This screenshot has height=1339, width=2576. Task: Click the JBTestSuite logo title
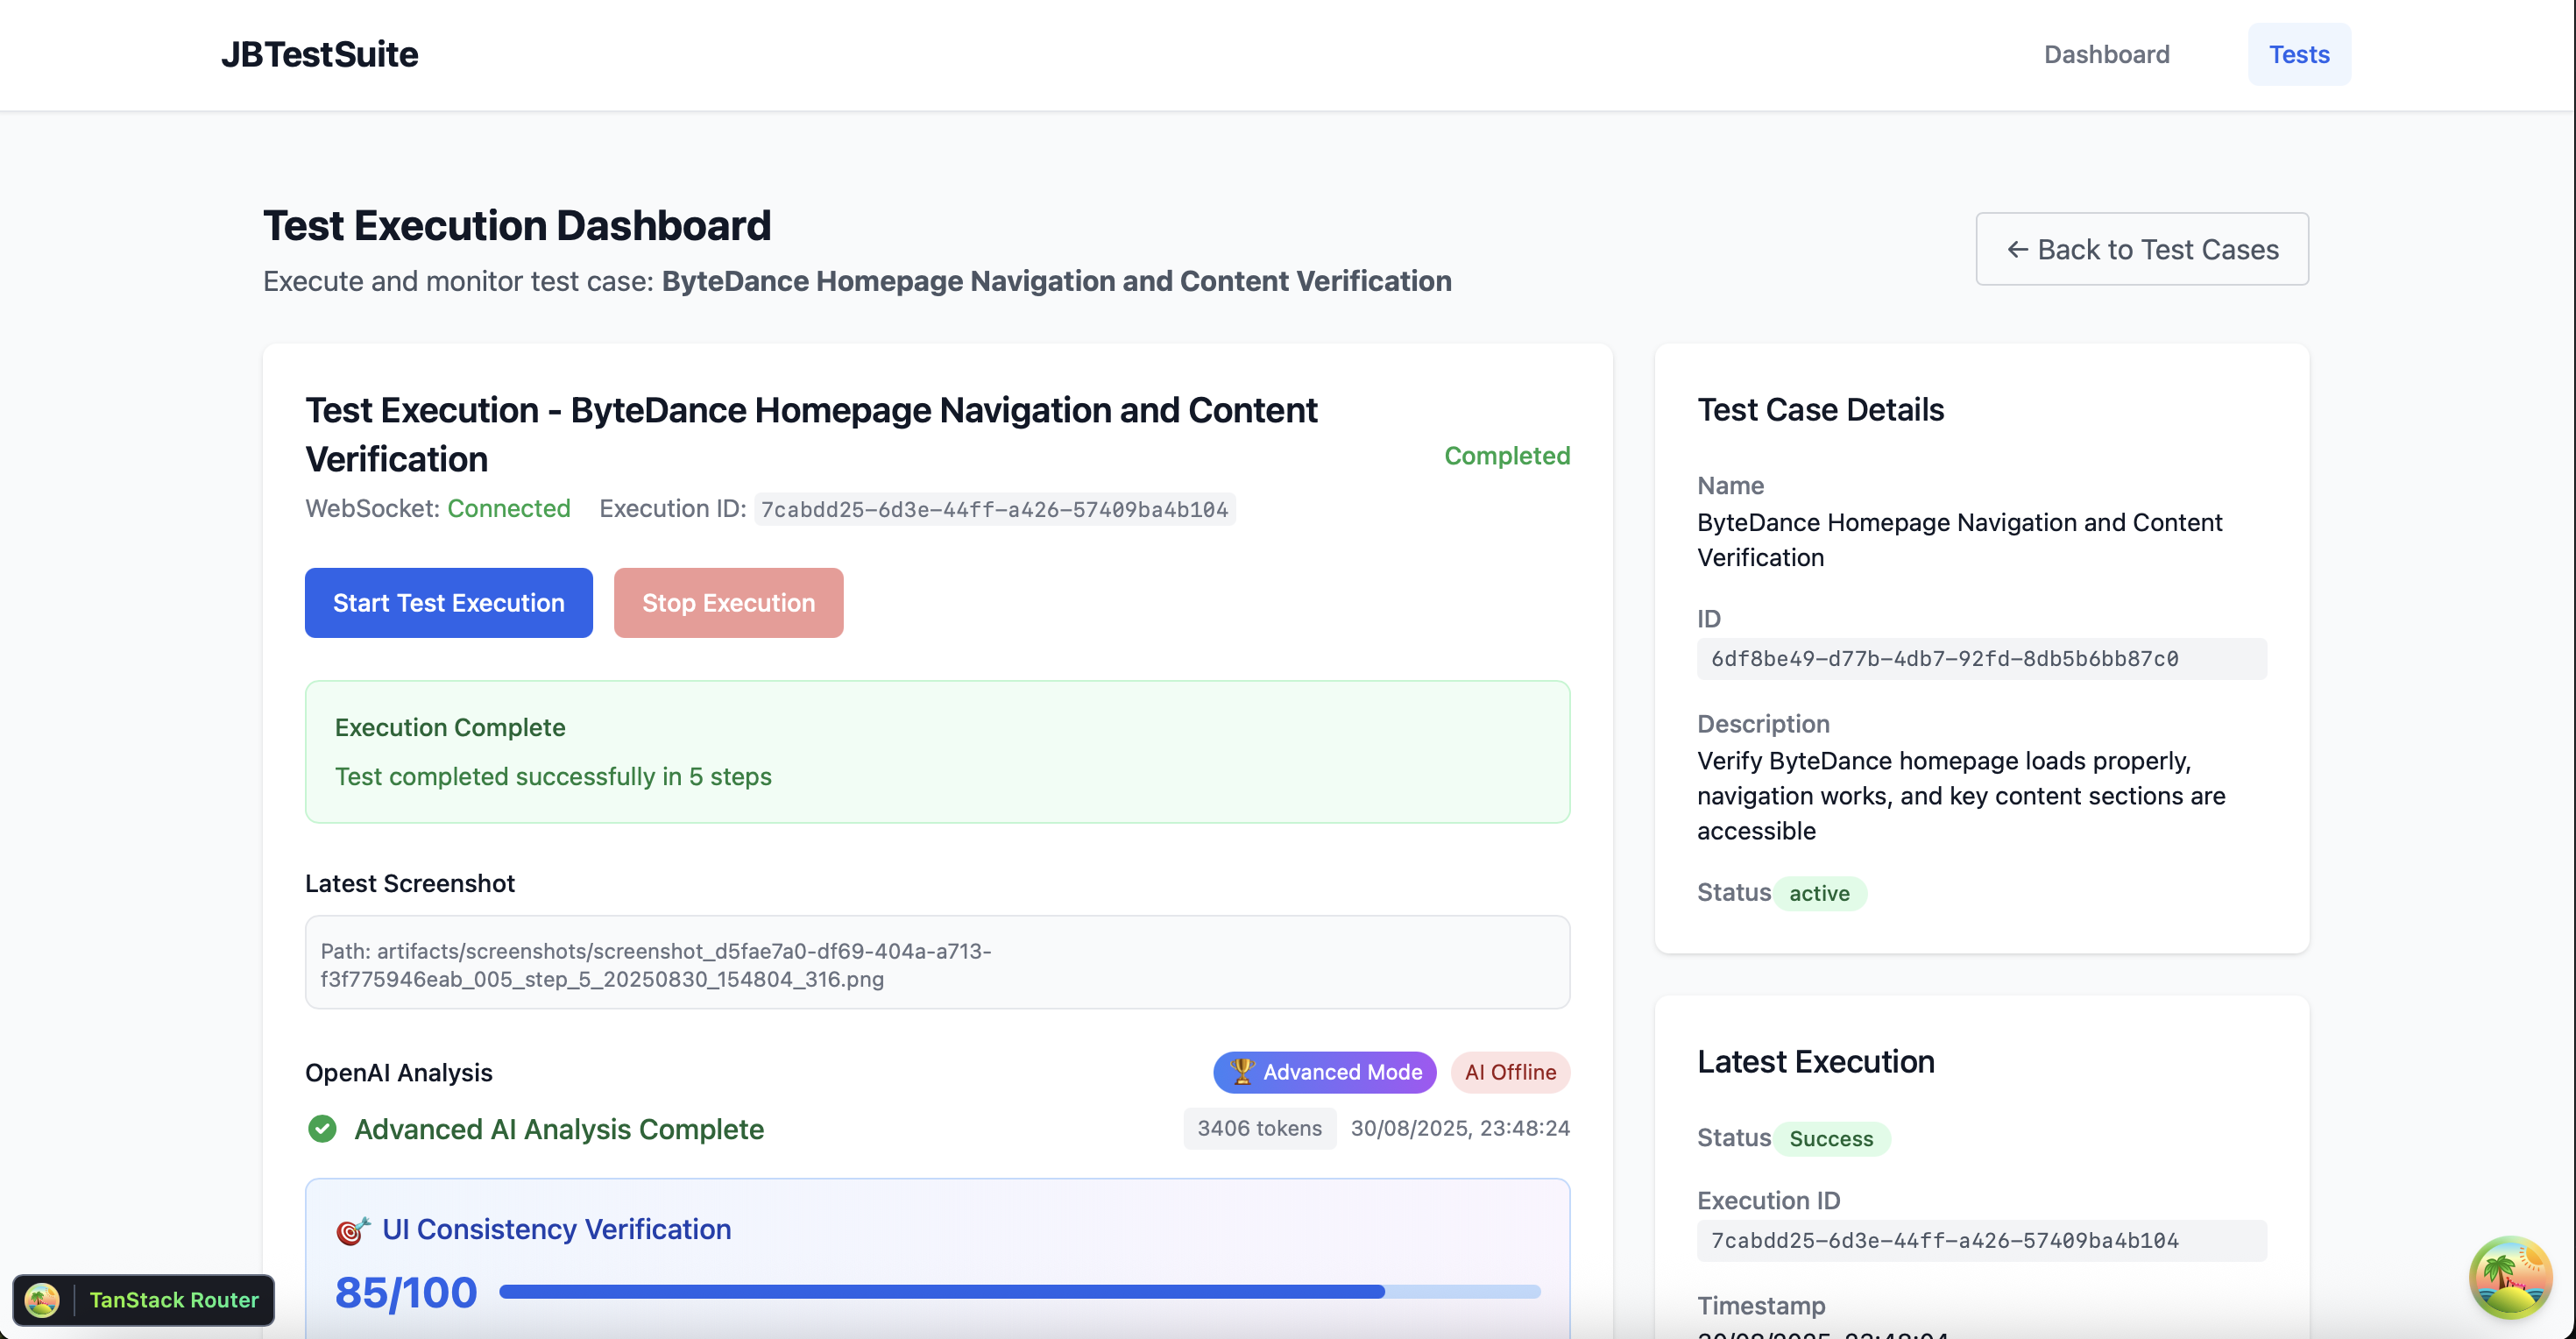(319, 54)
